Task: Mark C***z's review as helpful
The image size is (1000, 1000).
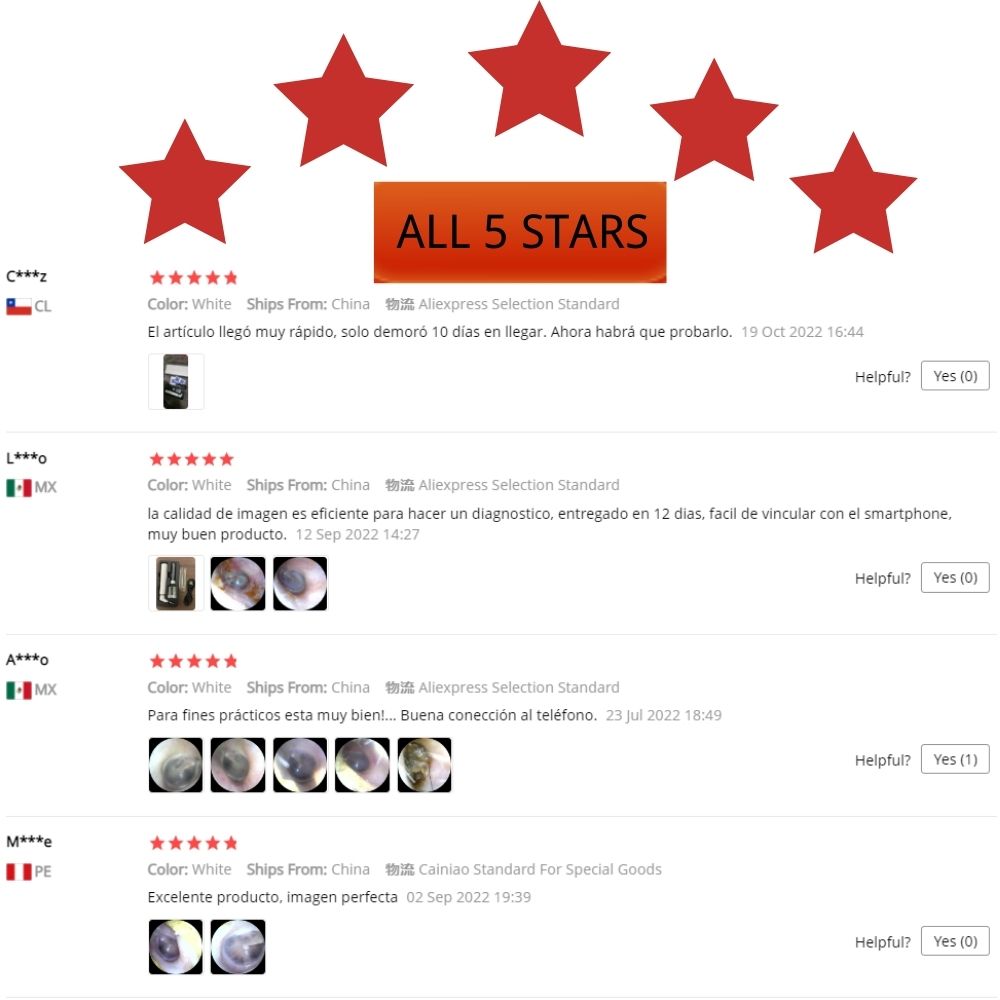Action: point(955,376)
